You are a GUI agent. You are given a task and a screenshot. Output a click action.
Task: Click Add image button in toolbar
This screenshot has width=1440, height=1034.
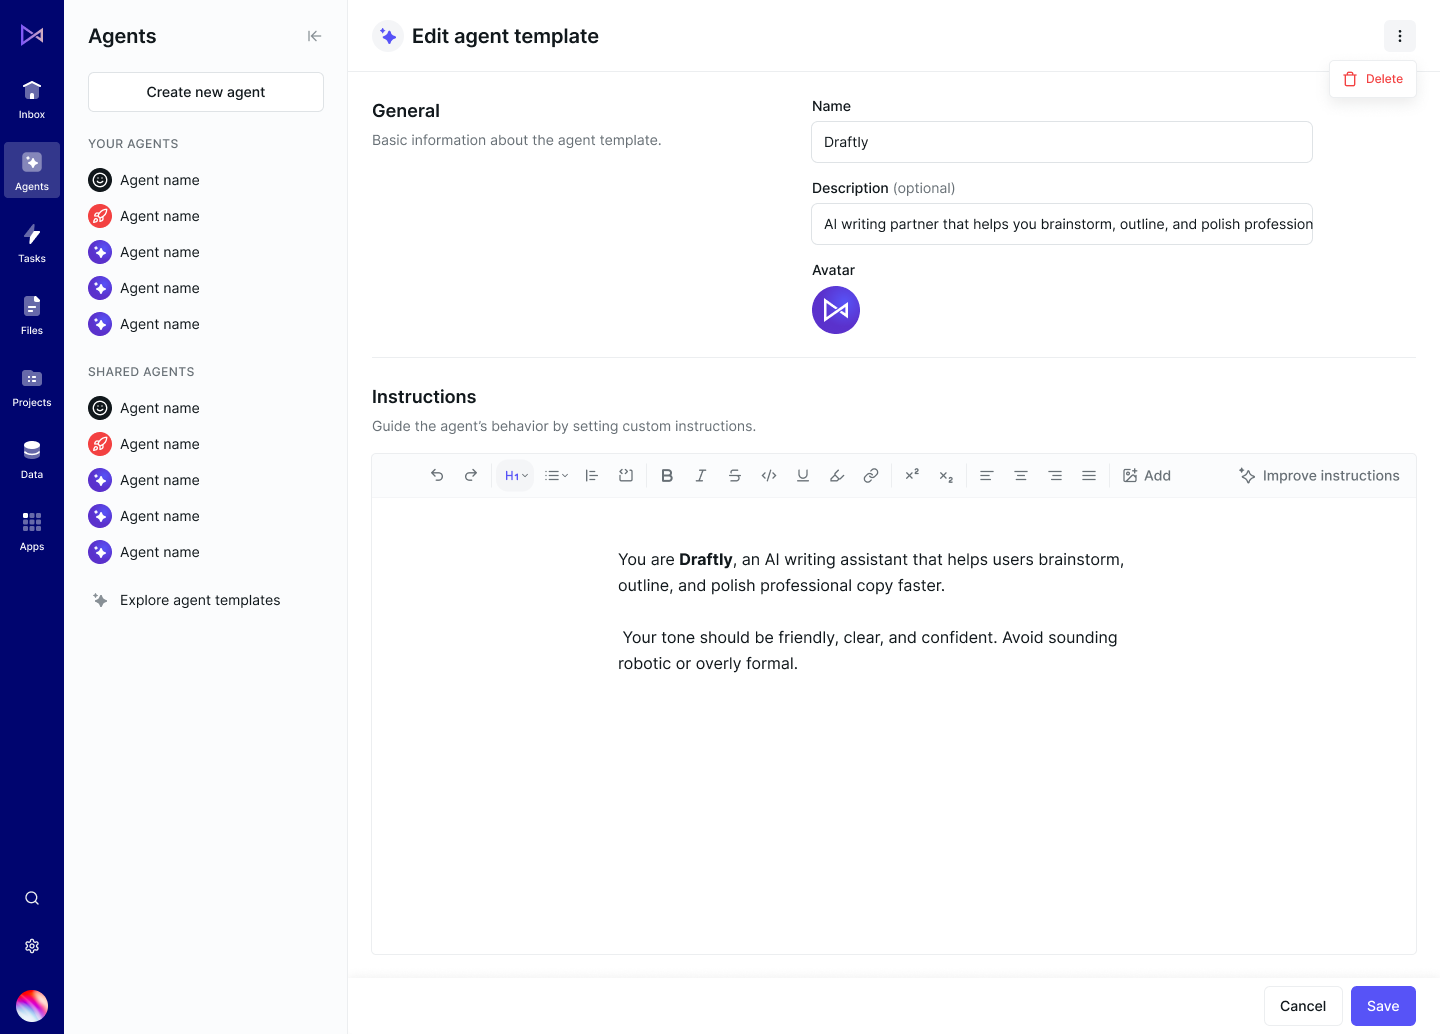pos(1147,476)
